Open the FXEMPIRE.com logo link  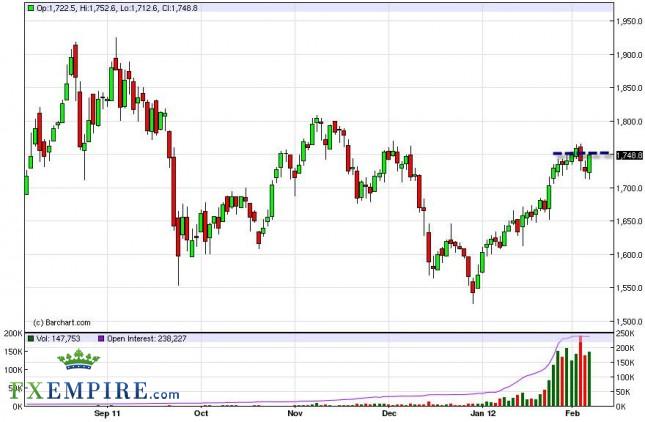click(90, 388)
